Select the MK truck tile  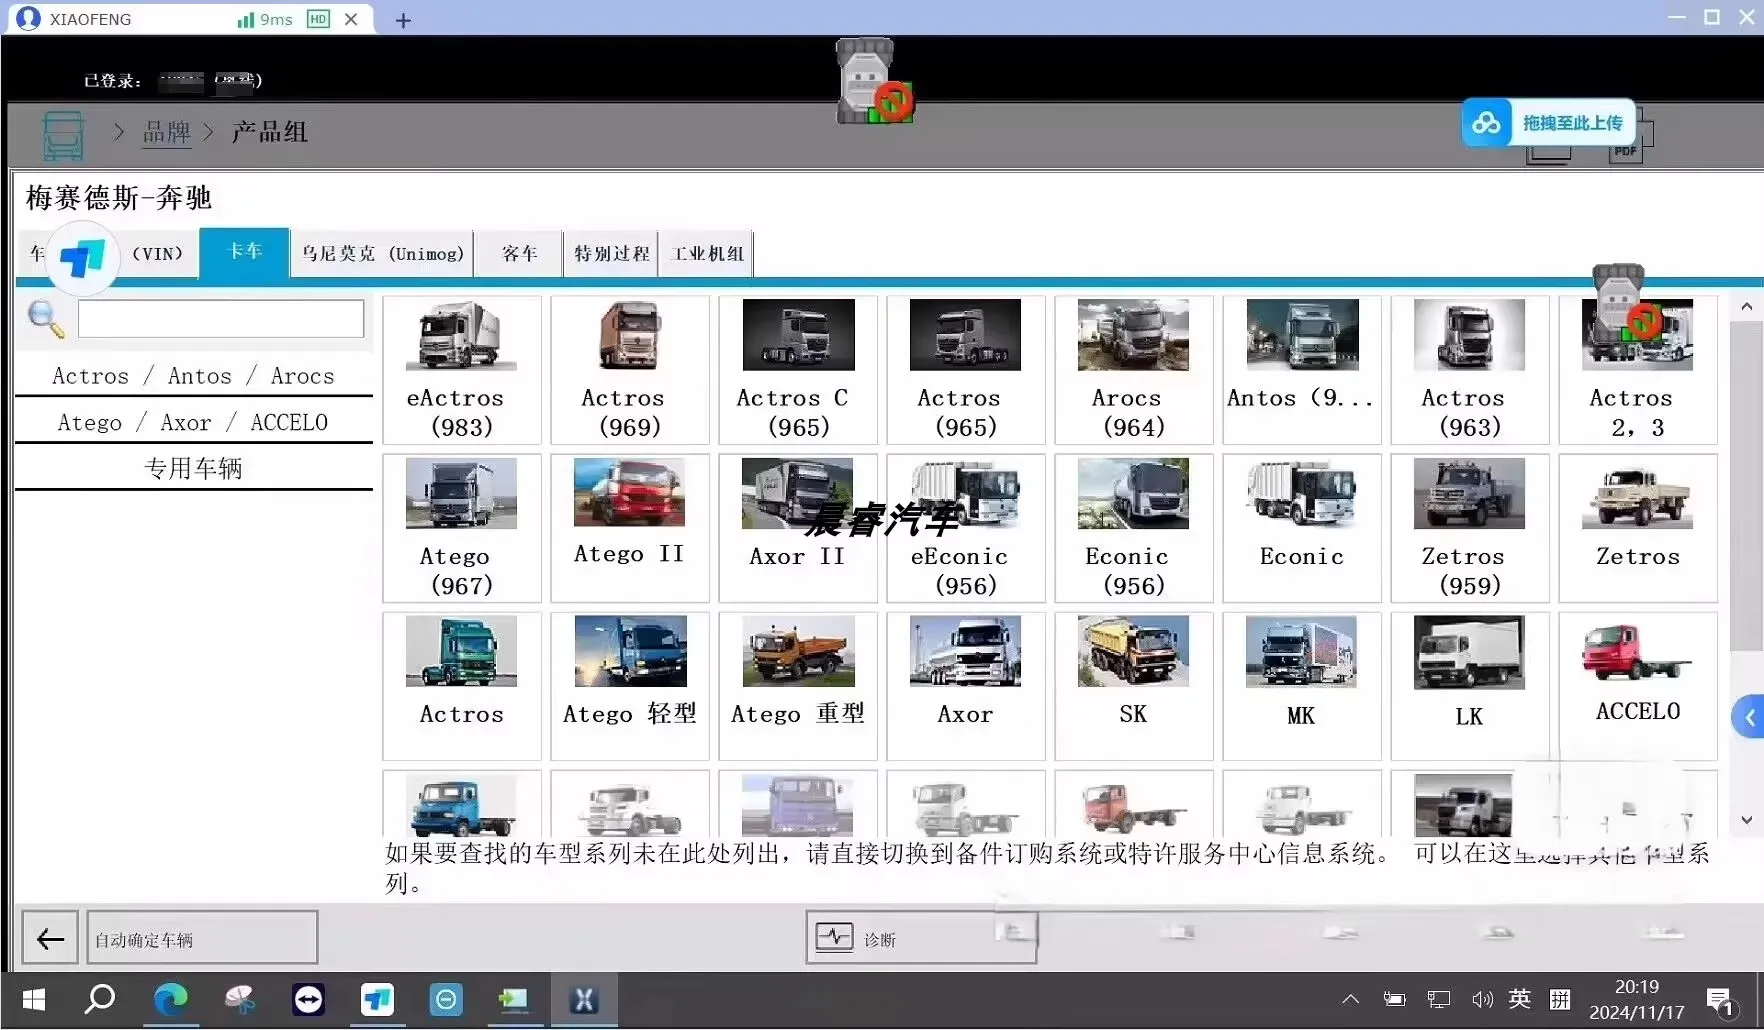[x=1302, y=686]
